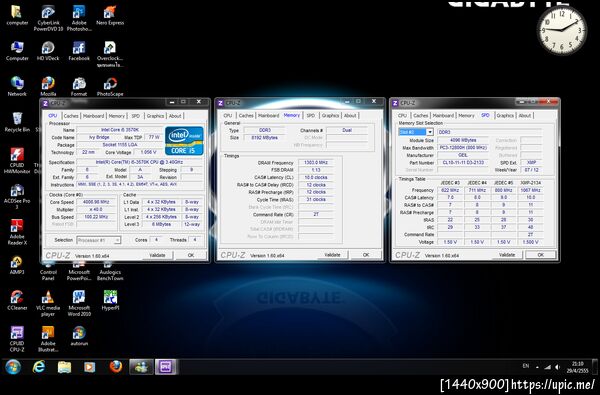This screenshot has width=600, height=395.
Task: Launch CCleaner from the desktop
Action: [17, 300]
